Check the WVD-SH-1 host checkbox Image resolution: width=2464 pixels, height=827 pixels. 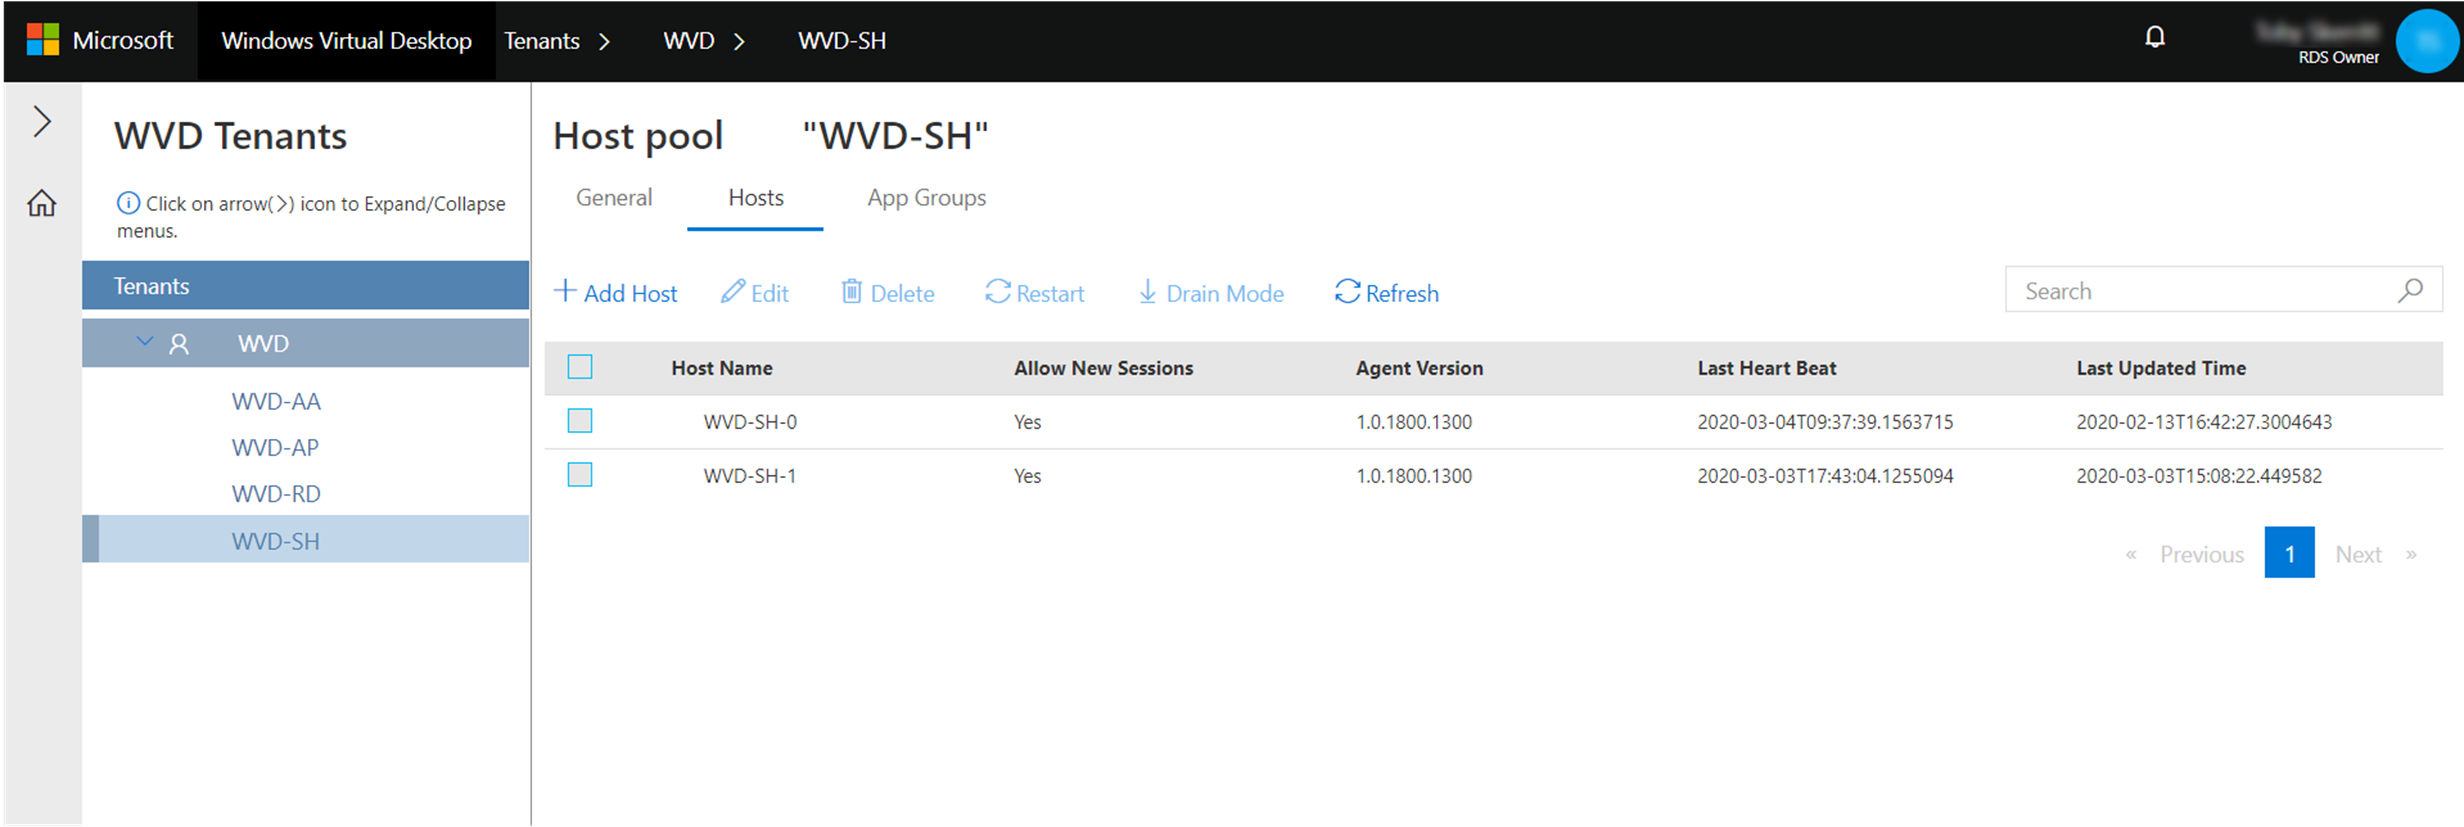click(x=580, y=475)
